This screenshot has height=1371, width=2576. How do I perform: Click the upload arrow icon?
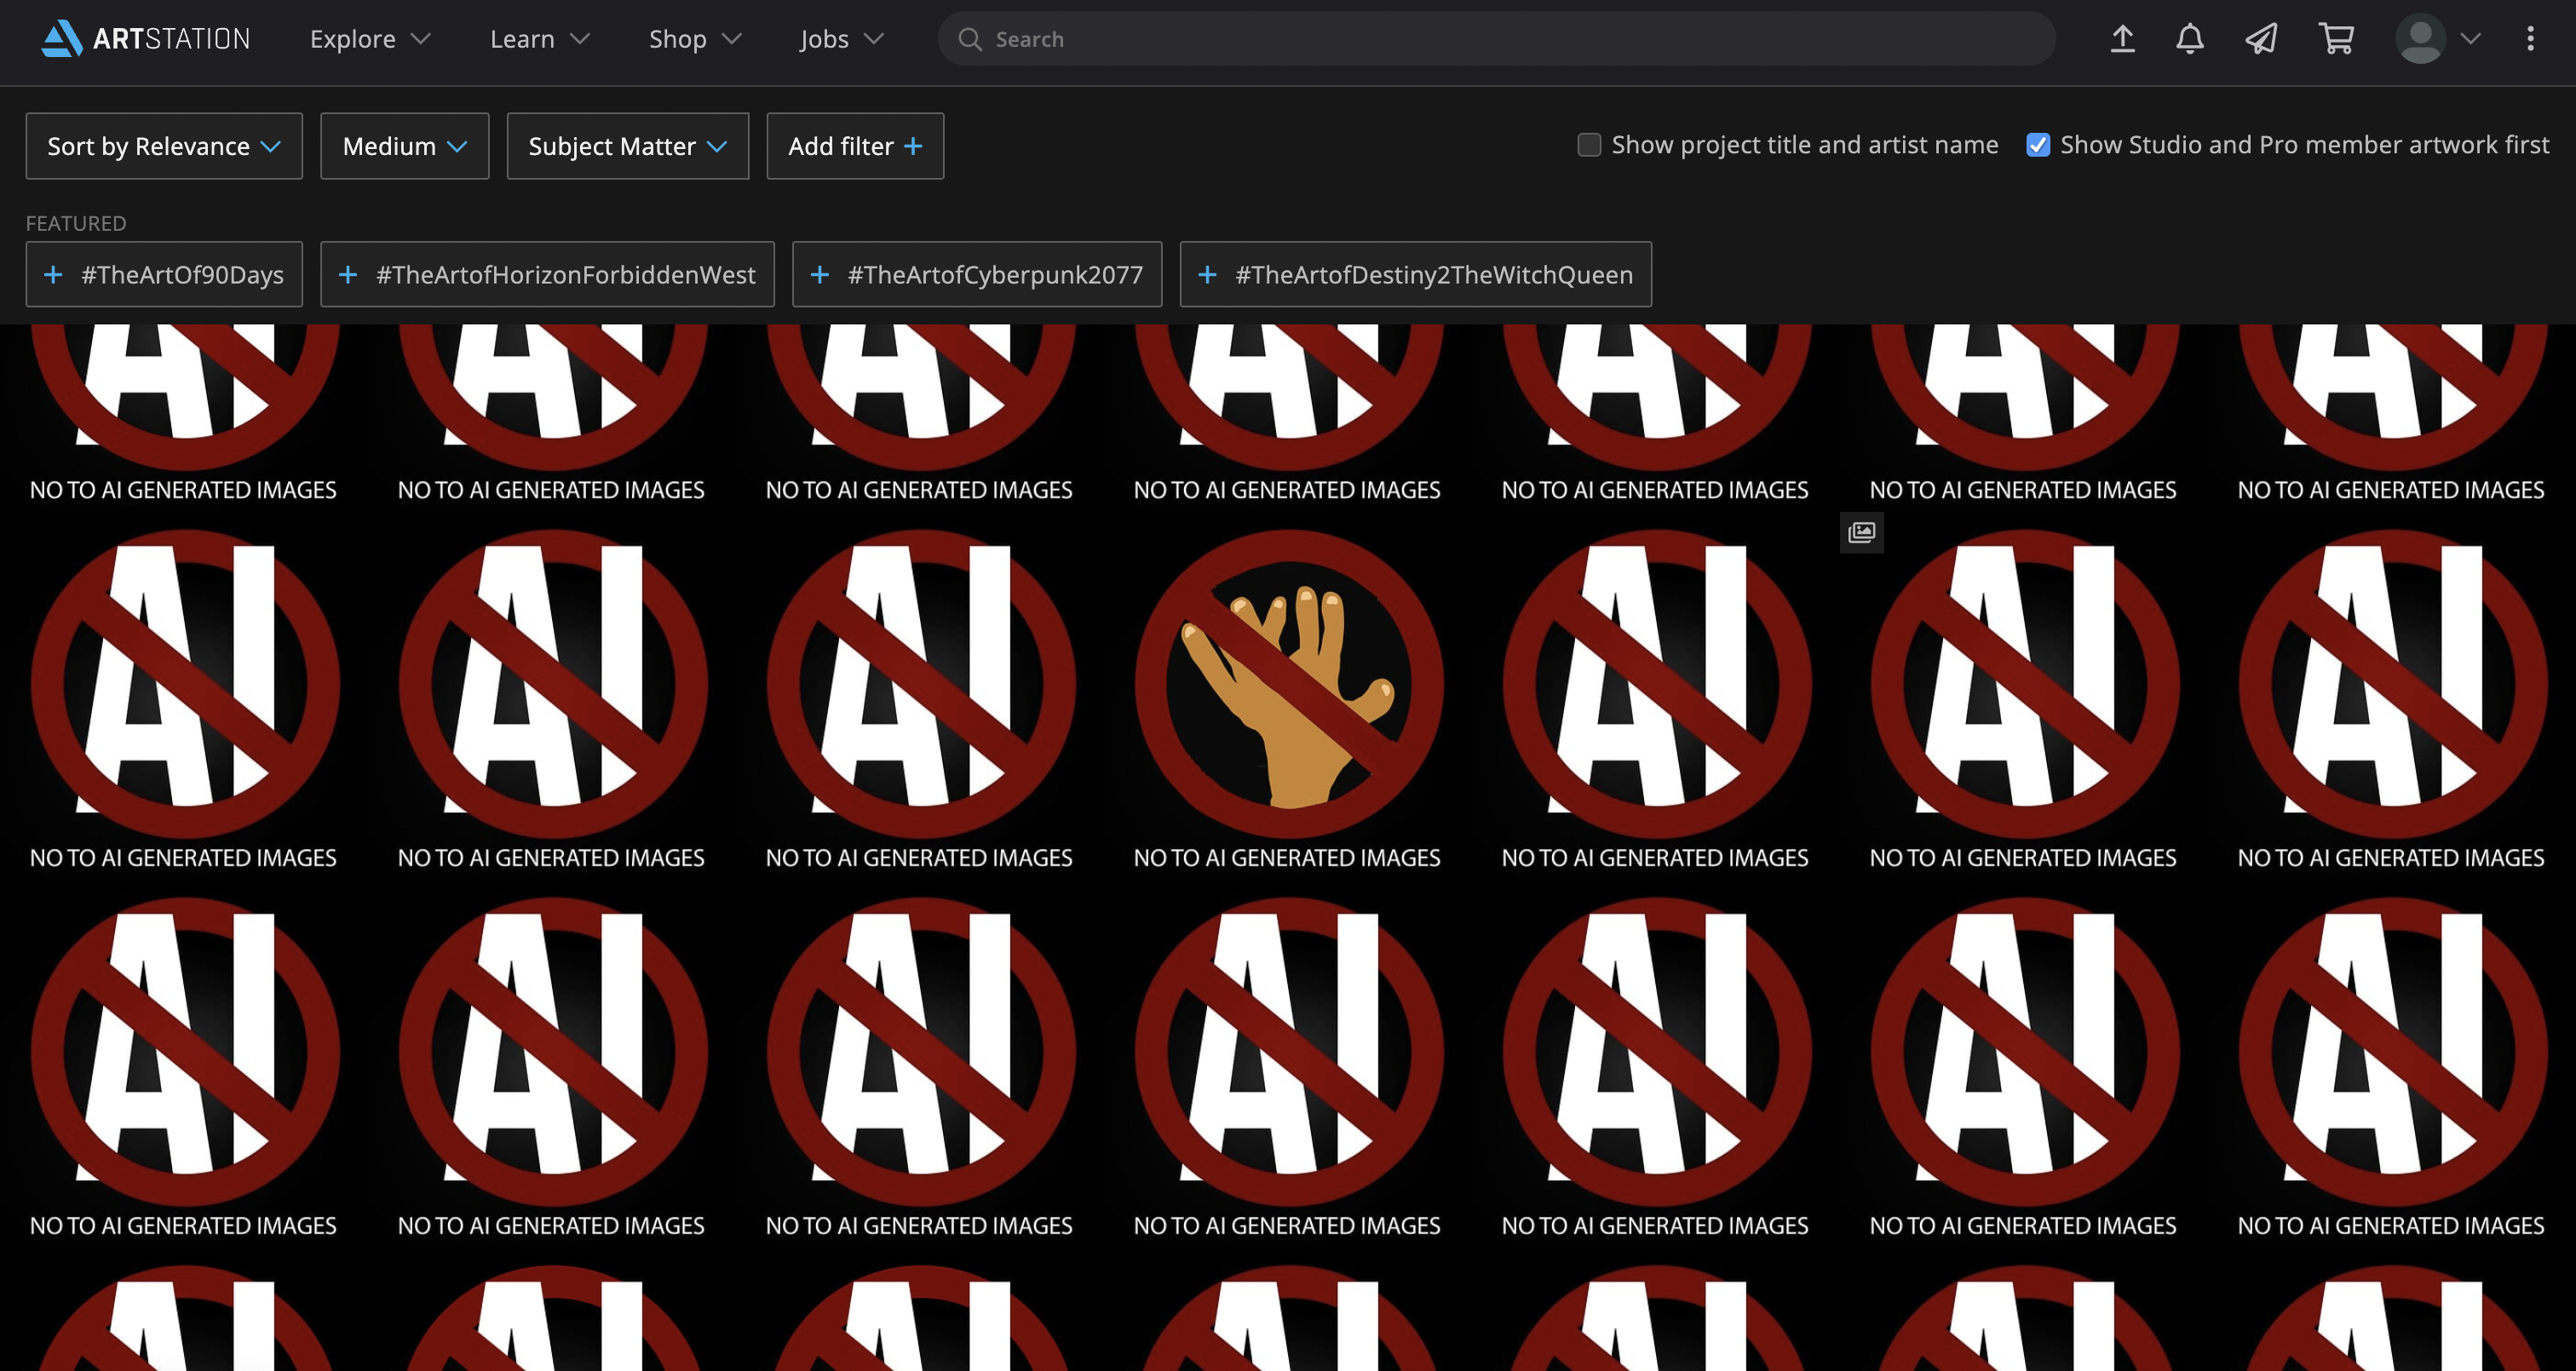[x=2122, y=39]
